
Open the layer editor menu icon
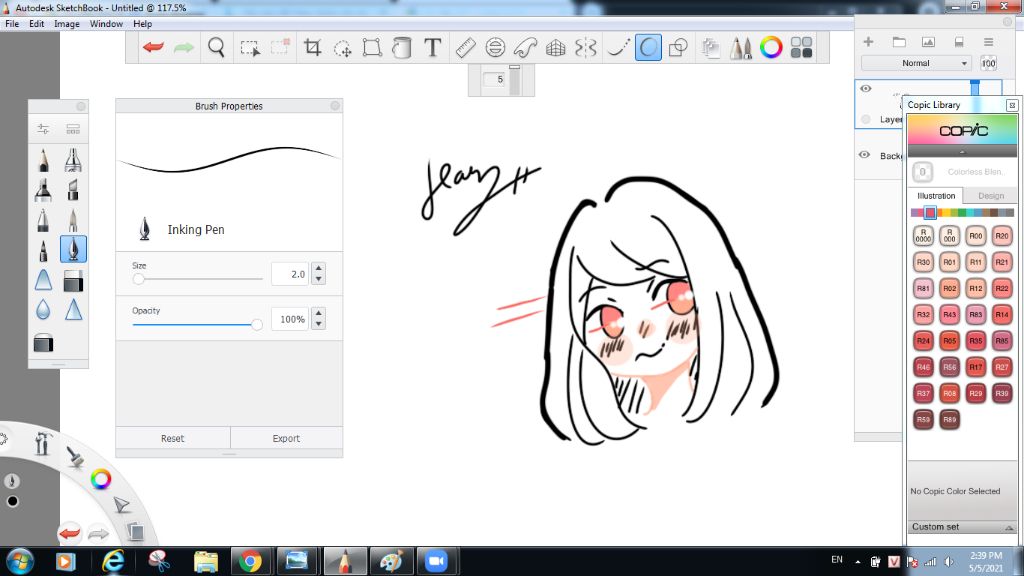(x=988, y=42)
